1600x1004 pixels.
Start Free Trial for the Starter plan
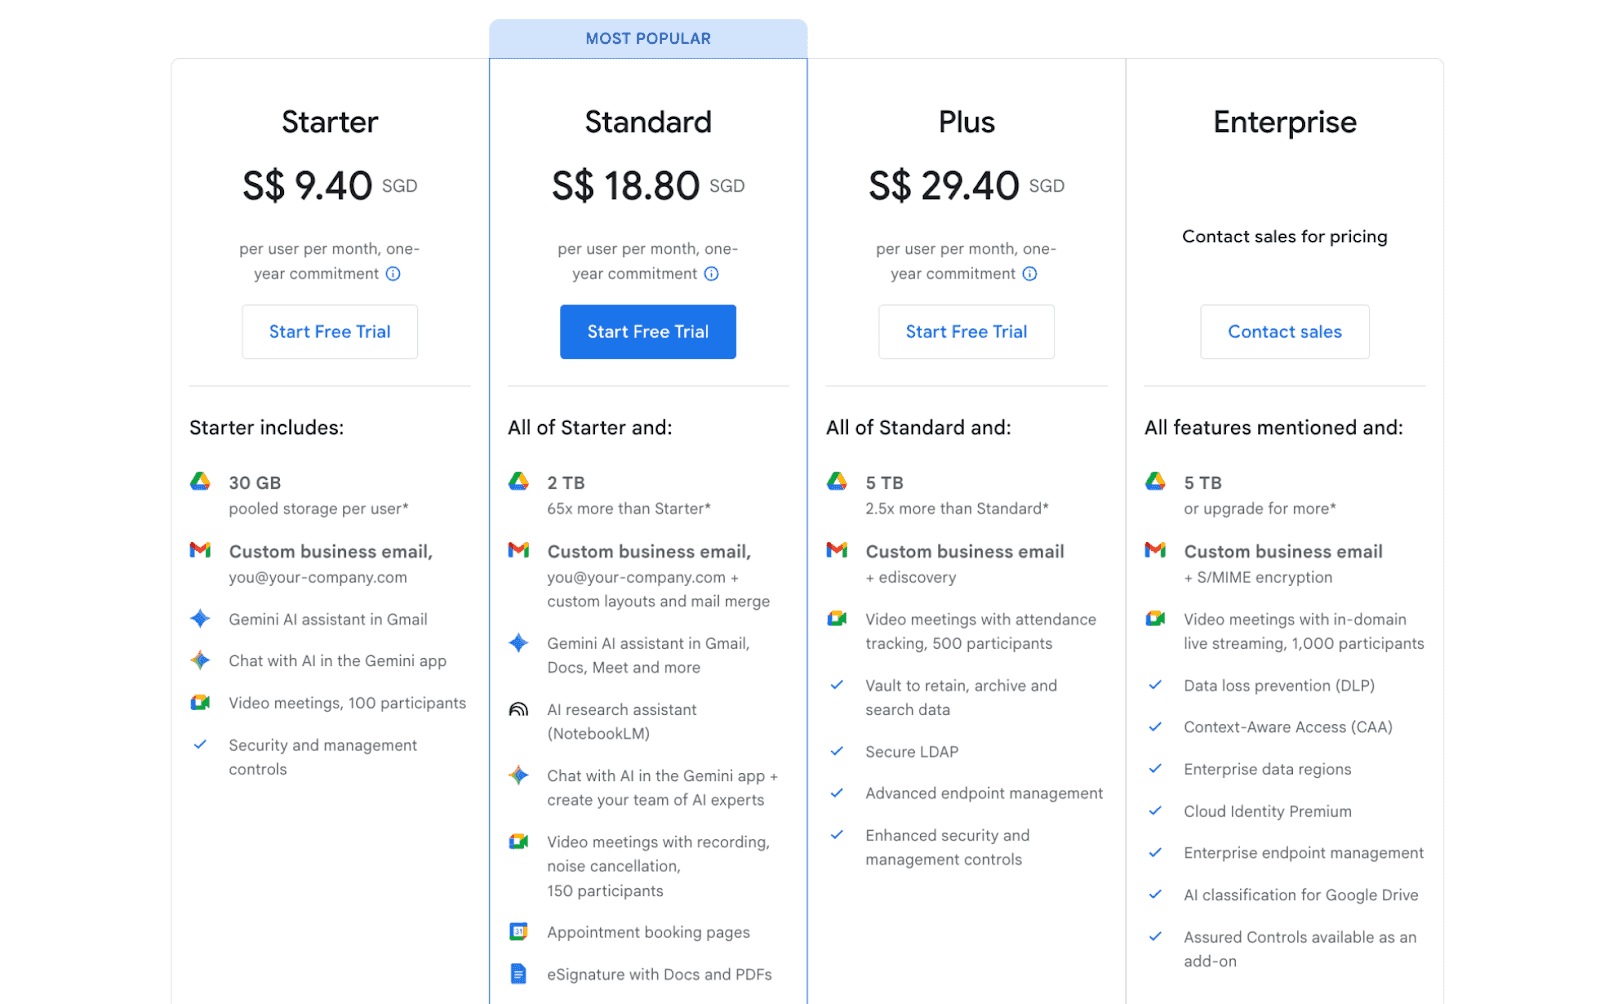pyautogui.click(x=329, y=331)
